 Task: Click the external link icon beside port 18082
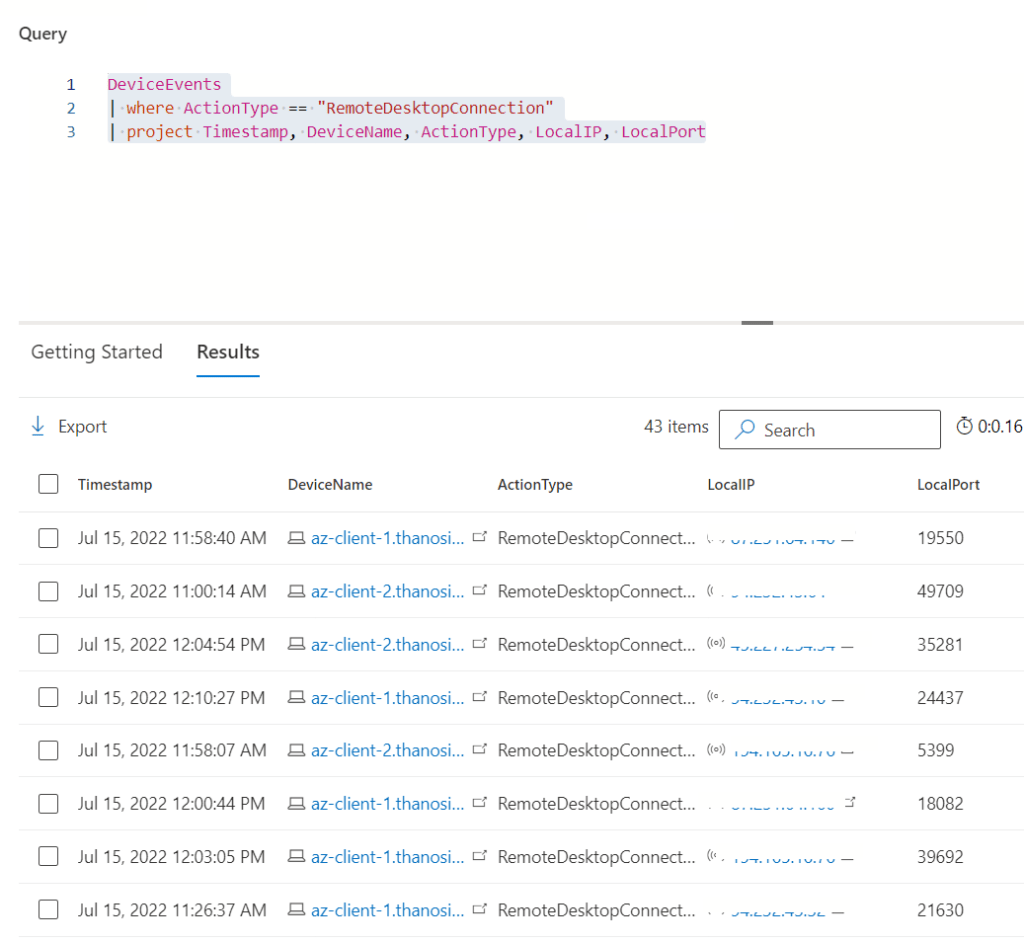coord(850,803)
